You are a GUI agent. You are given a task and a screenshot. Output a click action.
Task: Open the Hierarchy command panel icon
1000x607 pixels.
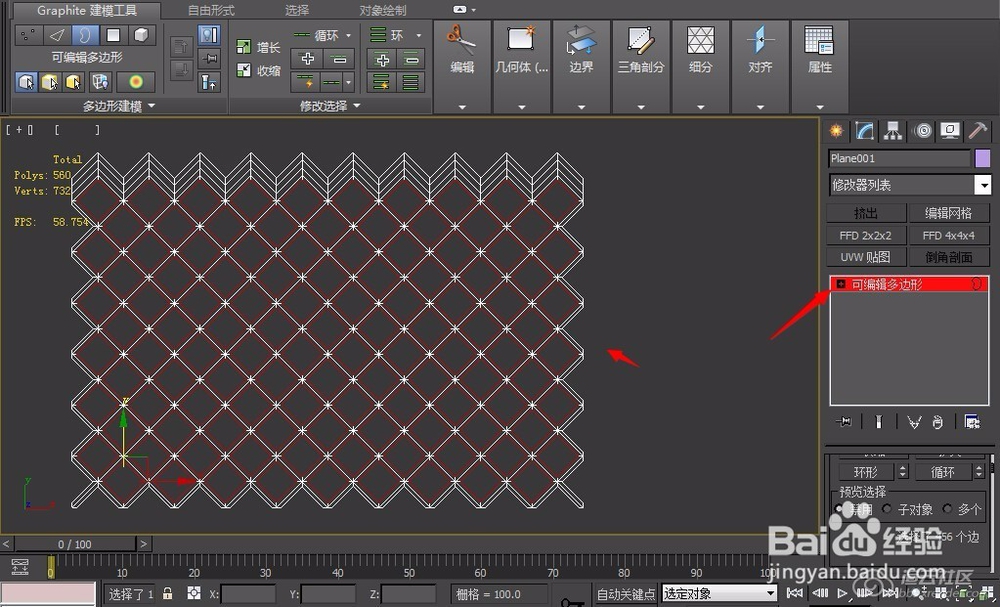(x=893, y=131)
